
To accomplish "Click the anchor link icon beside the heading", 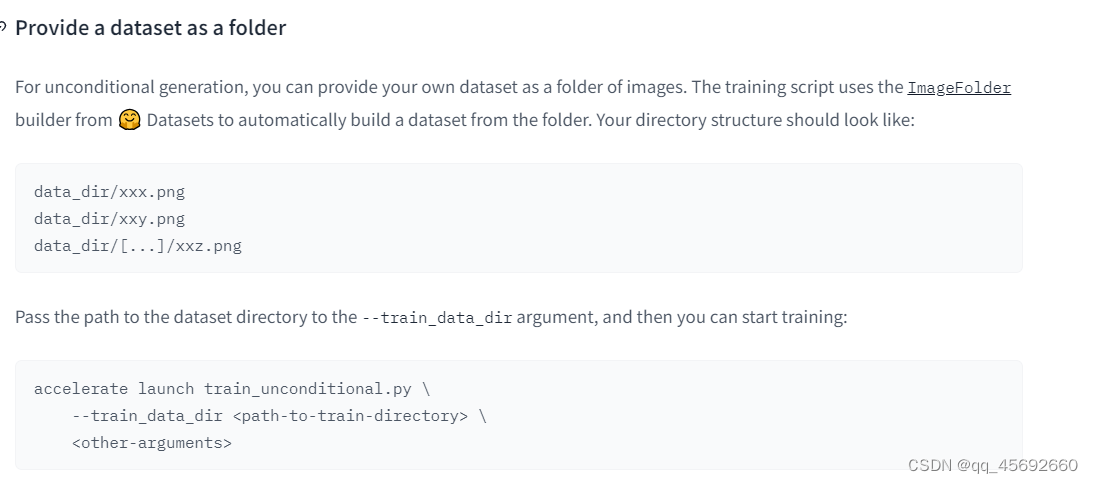I will point(3,28).
